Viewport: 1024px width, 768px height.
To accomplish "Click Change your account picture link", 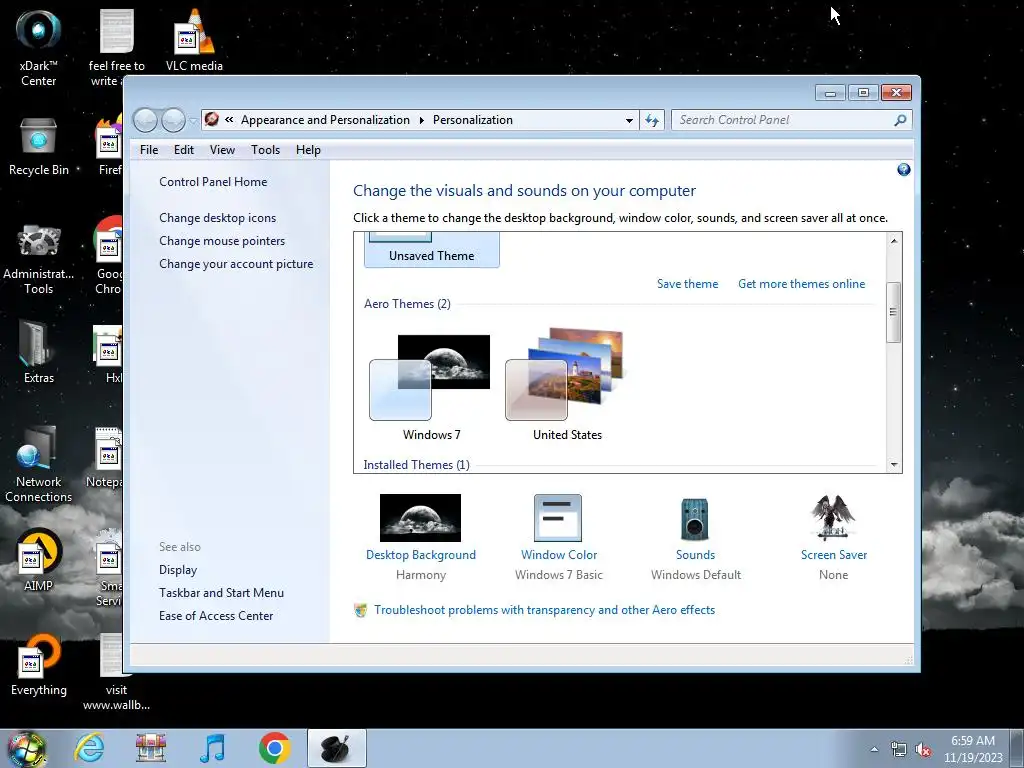I will 236,264.
